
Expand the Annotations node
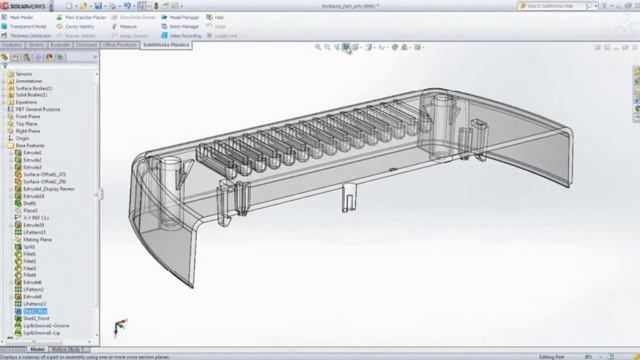pyautogui.click(x=4, y=81)
